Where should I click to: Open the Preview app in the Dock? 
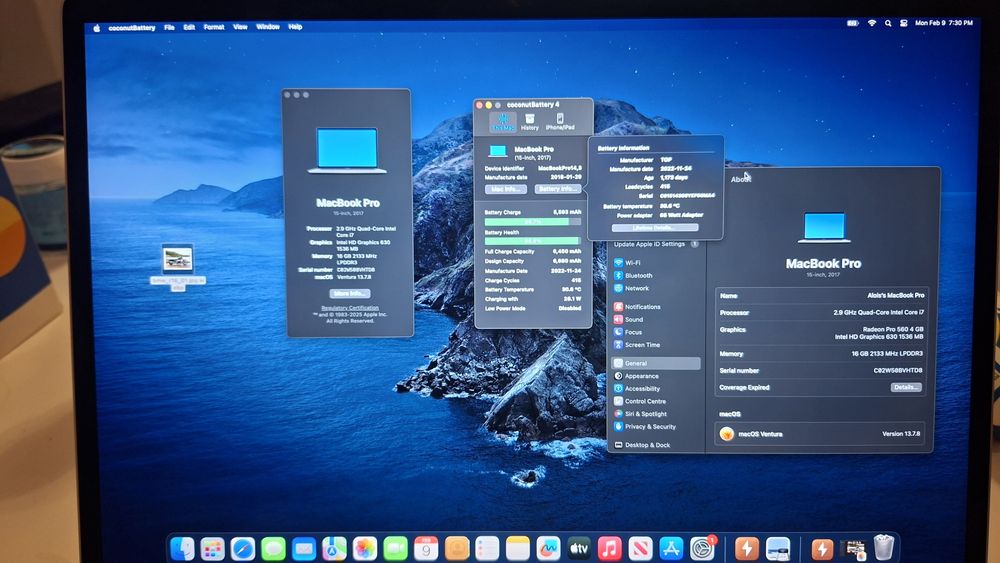tap(778, 548)
